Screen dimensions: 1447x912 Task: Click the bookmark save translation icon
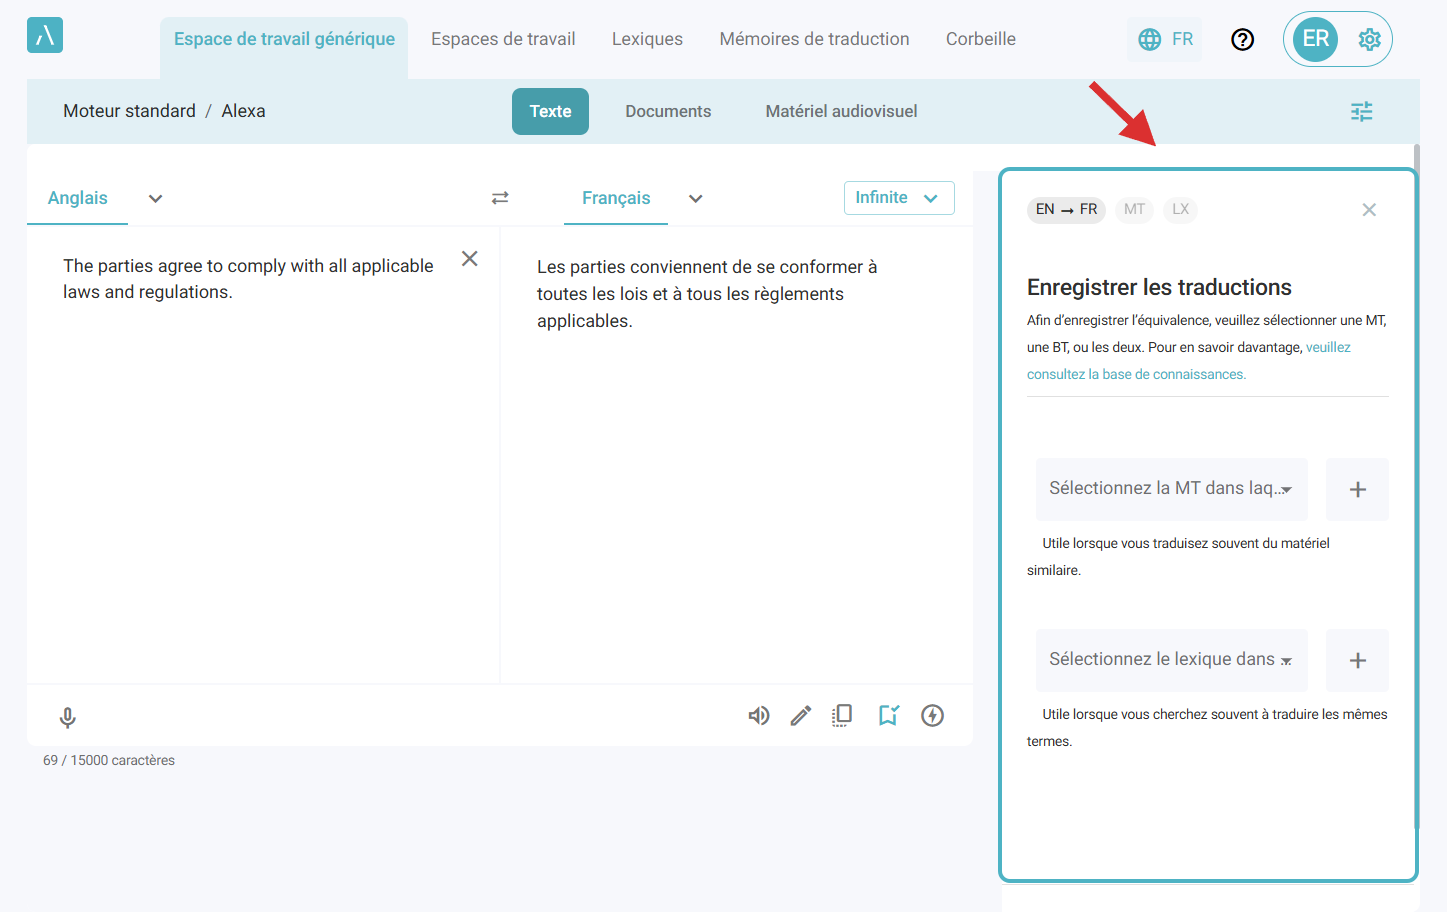(x=888, y=715)
